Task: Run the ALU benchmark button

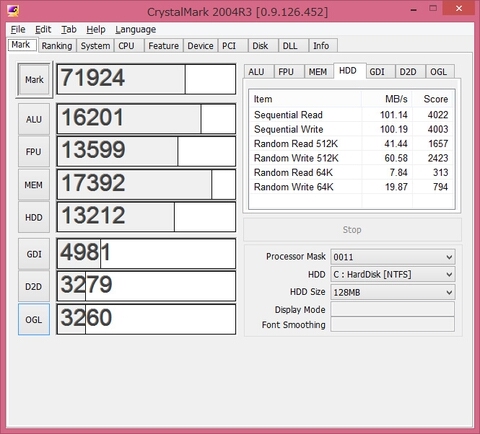Action: [x=34, y=119]
